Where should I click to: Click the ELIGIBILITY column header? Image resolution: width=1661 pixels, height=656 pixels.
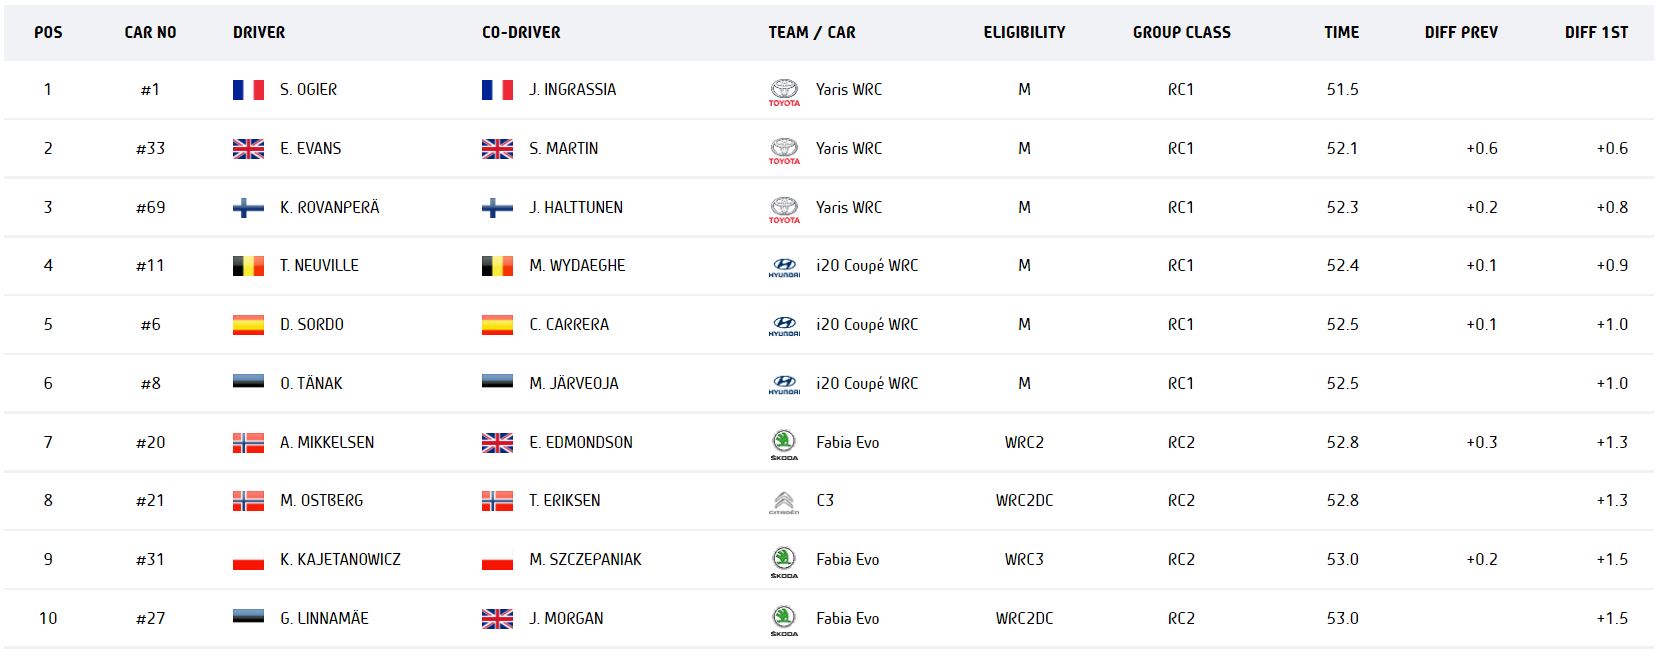(x=1024, y=32)
